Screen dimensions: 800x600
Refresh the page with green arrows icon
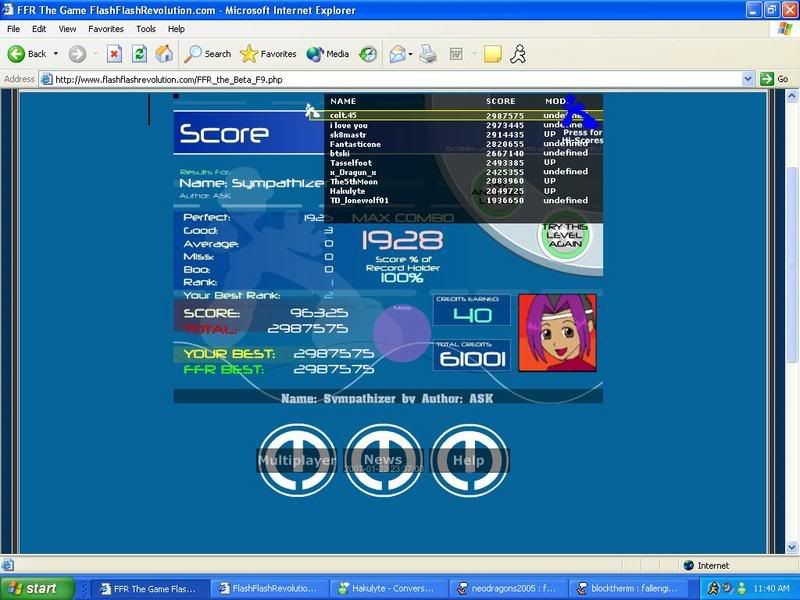point(139,54)
